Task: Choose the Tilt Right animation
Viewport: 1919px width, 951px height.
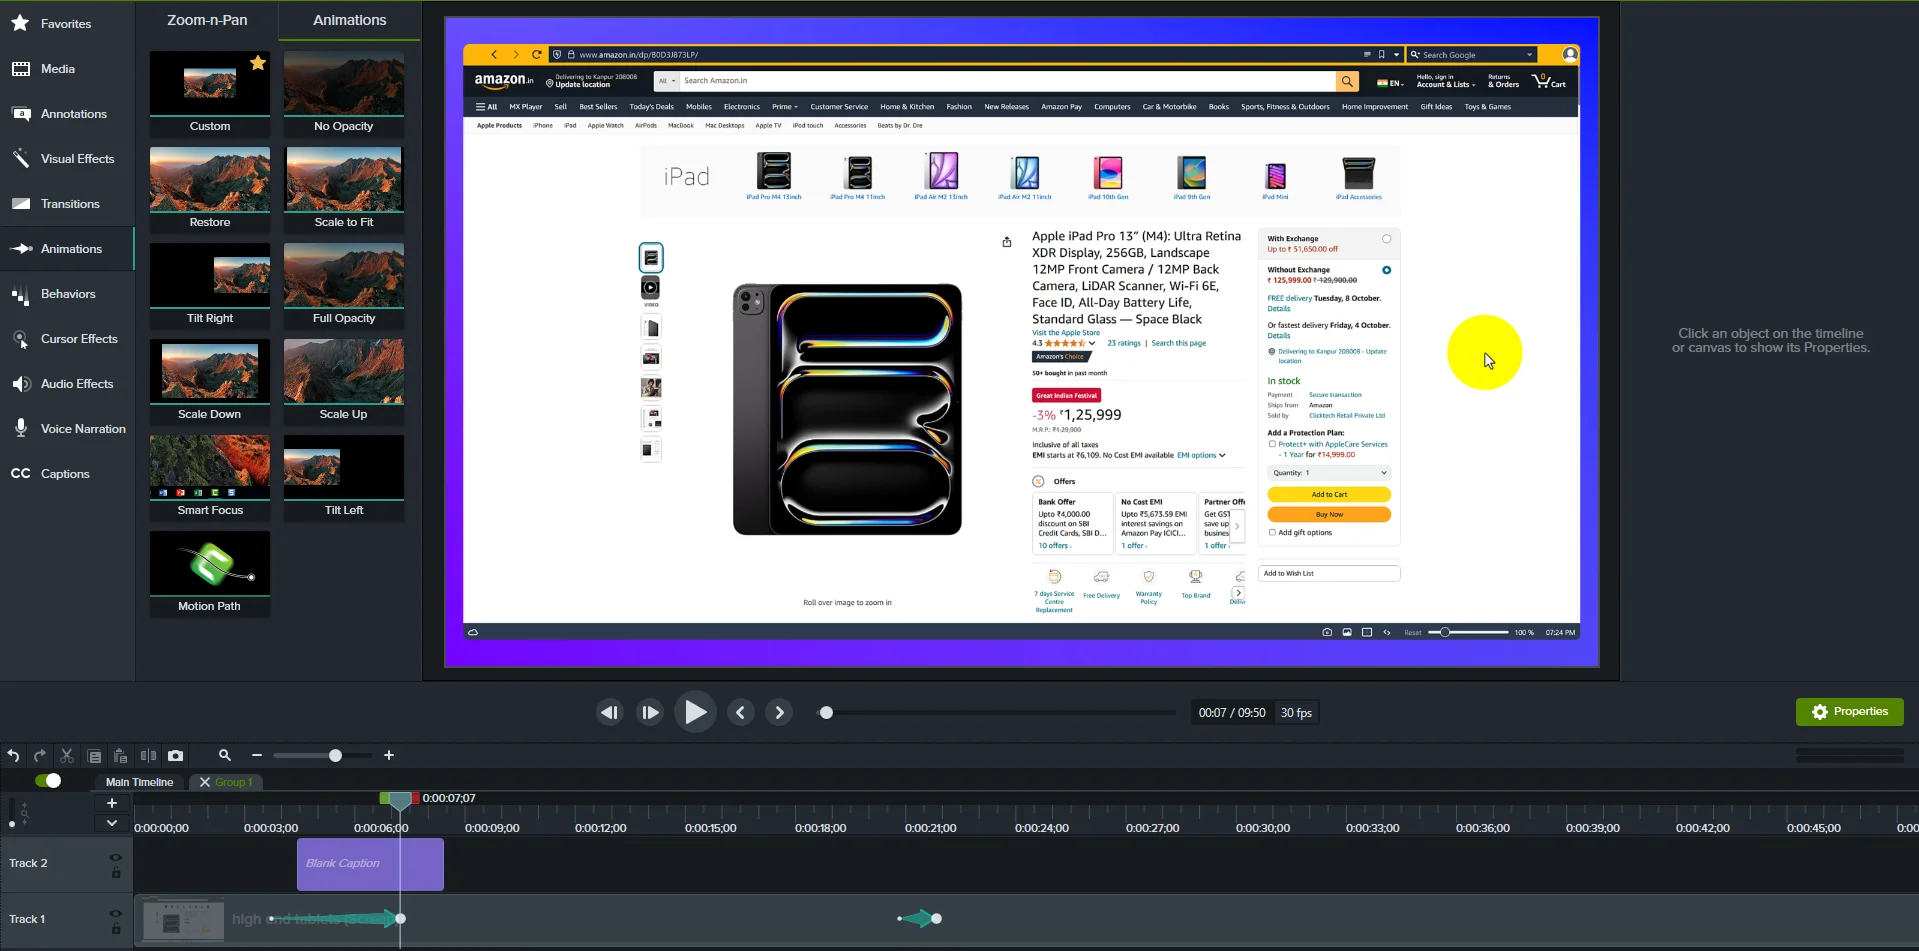Action: (x=210, y=285)
